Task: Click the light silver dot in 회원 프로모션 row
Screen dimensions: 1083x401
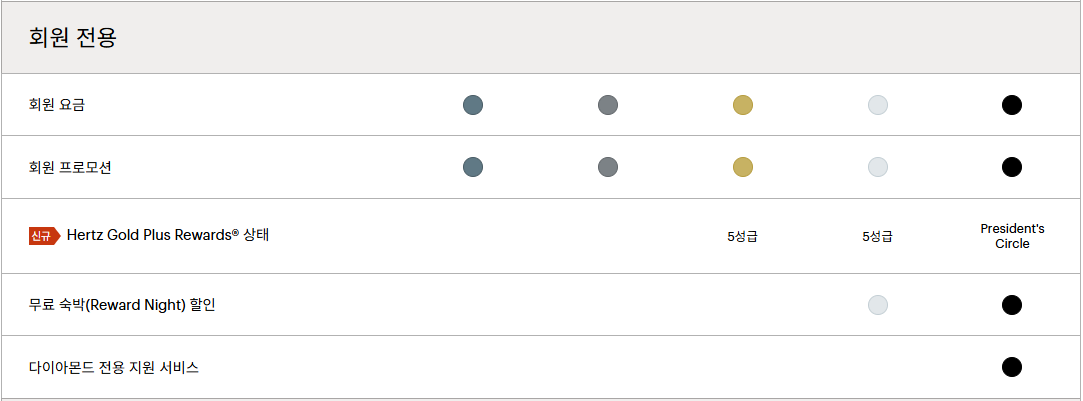Action: point(878,167)
